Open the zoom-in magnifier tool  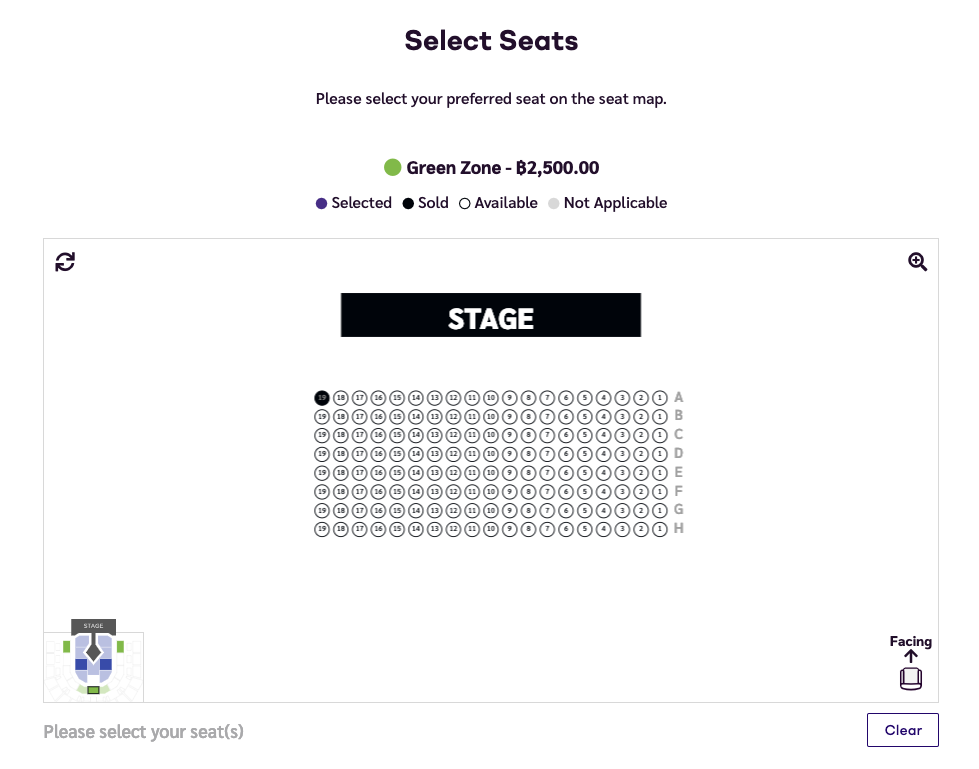(x=917, y=261)
